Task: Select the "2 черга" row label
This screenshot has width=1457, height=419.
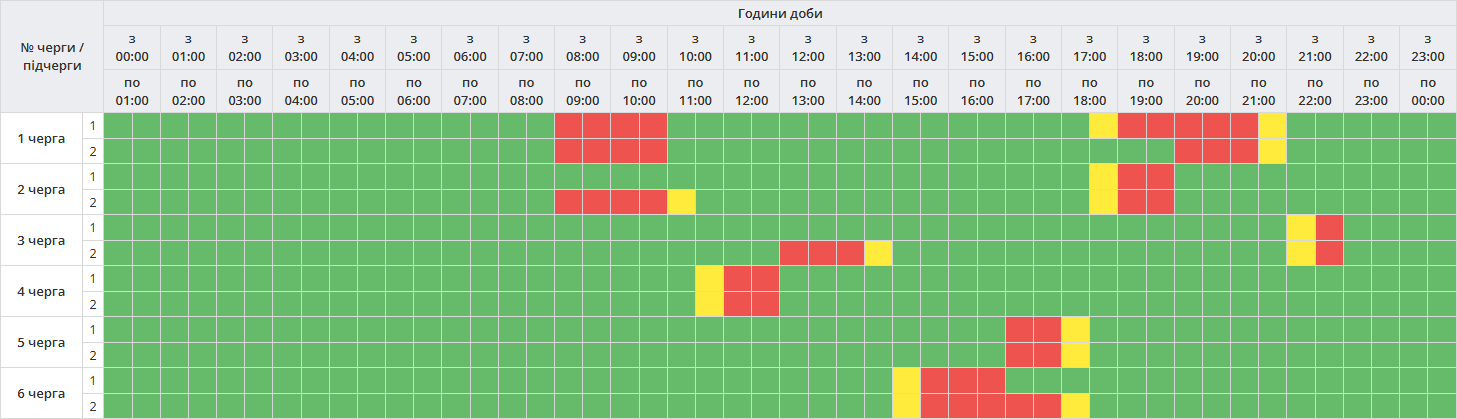Action: pyautogui.click(x=42, y=189)
